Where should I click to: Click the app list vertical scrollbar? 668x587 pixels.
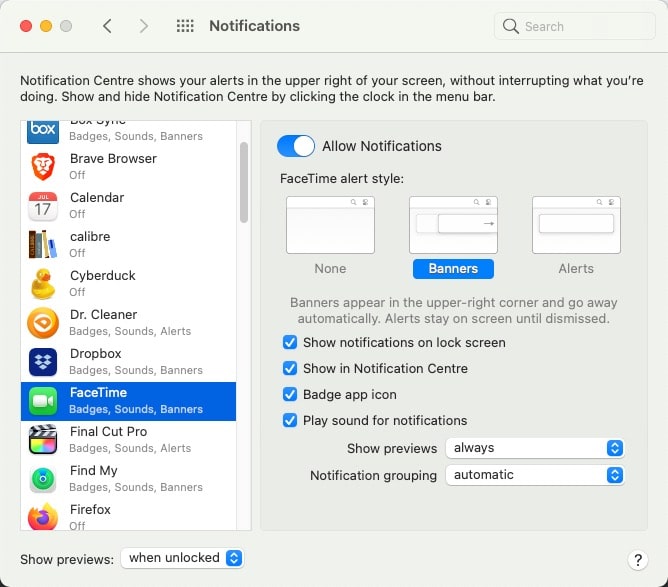pyautogui.click(x=244, y=182)
